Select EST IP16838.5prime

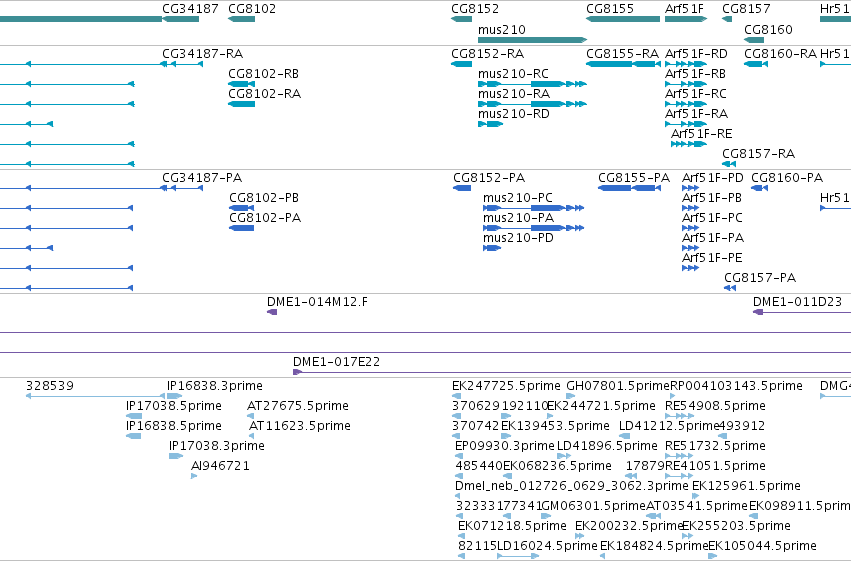click(x=174, y=426)
